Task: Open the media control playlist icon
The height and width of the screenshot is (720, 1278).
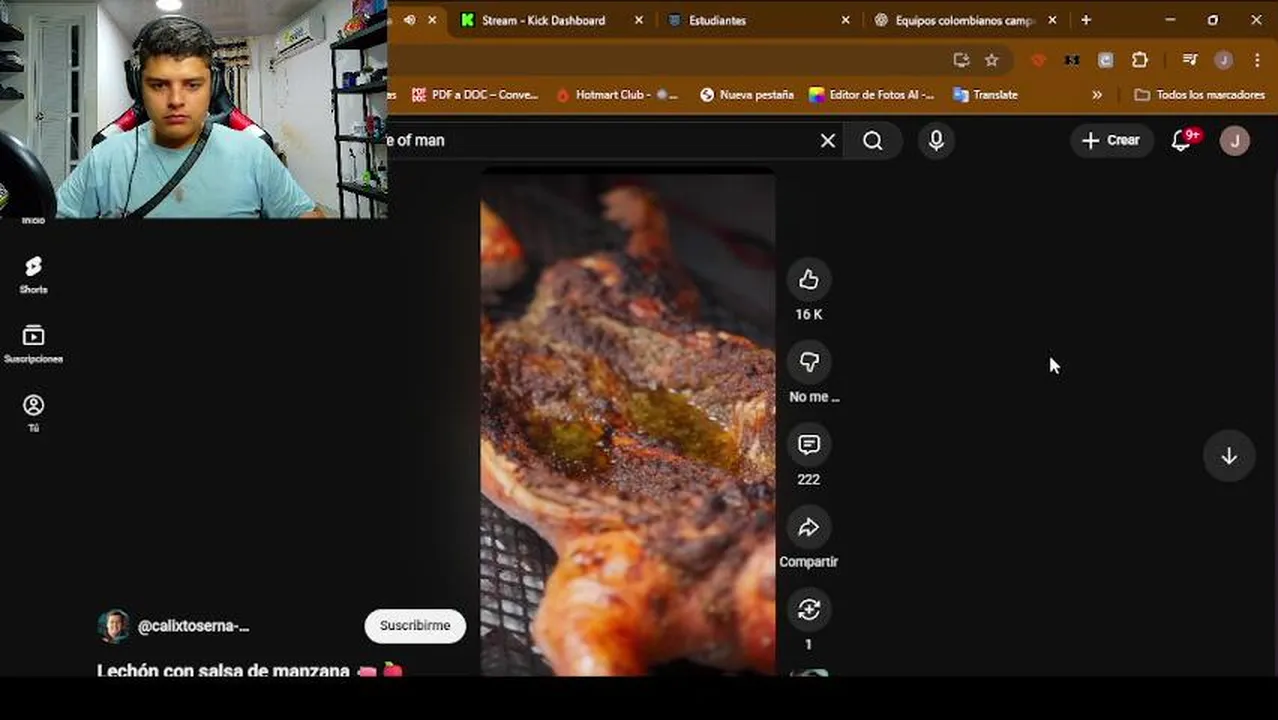Action: (1189, 60)
